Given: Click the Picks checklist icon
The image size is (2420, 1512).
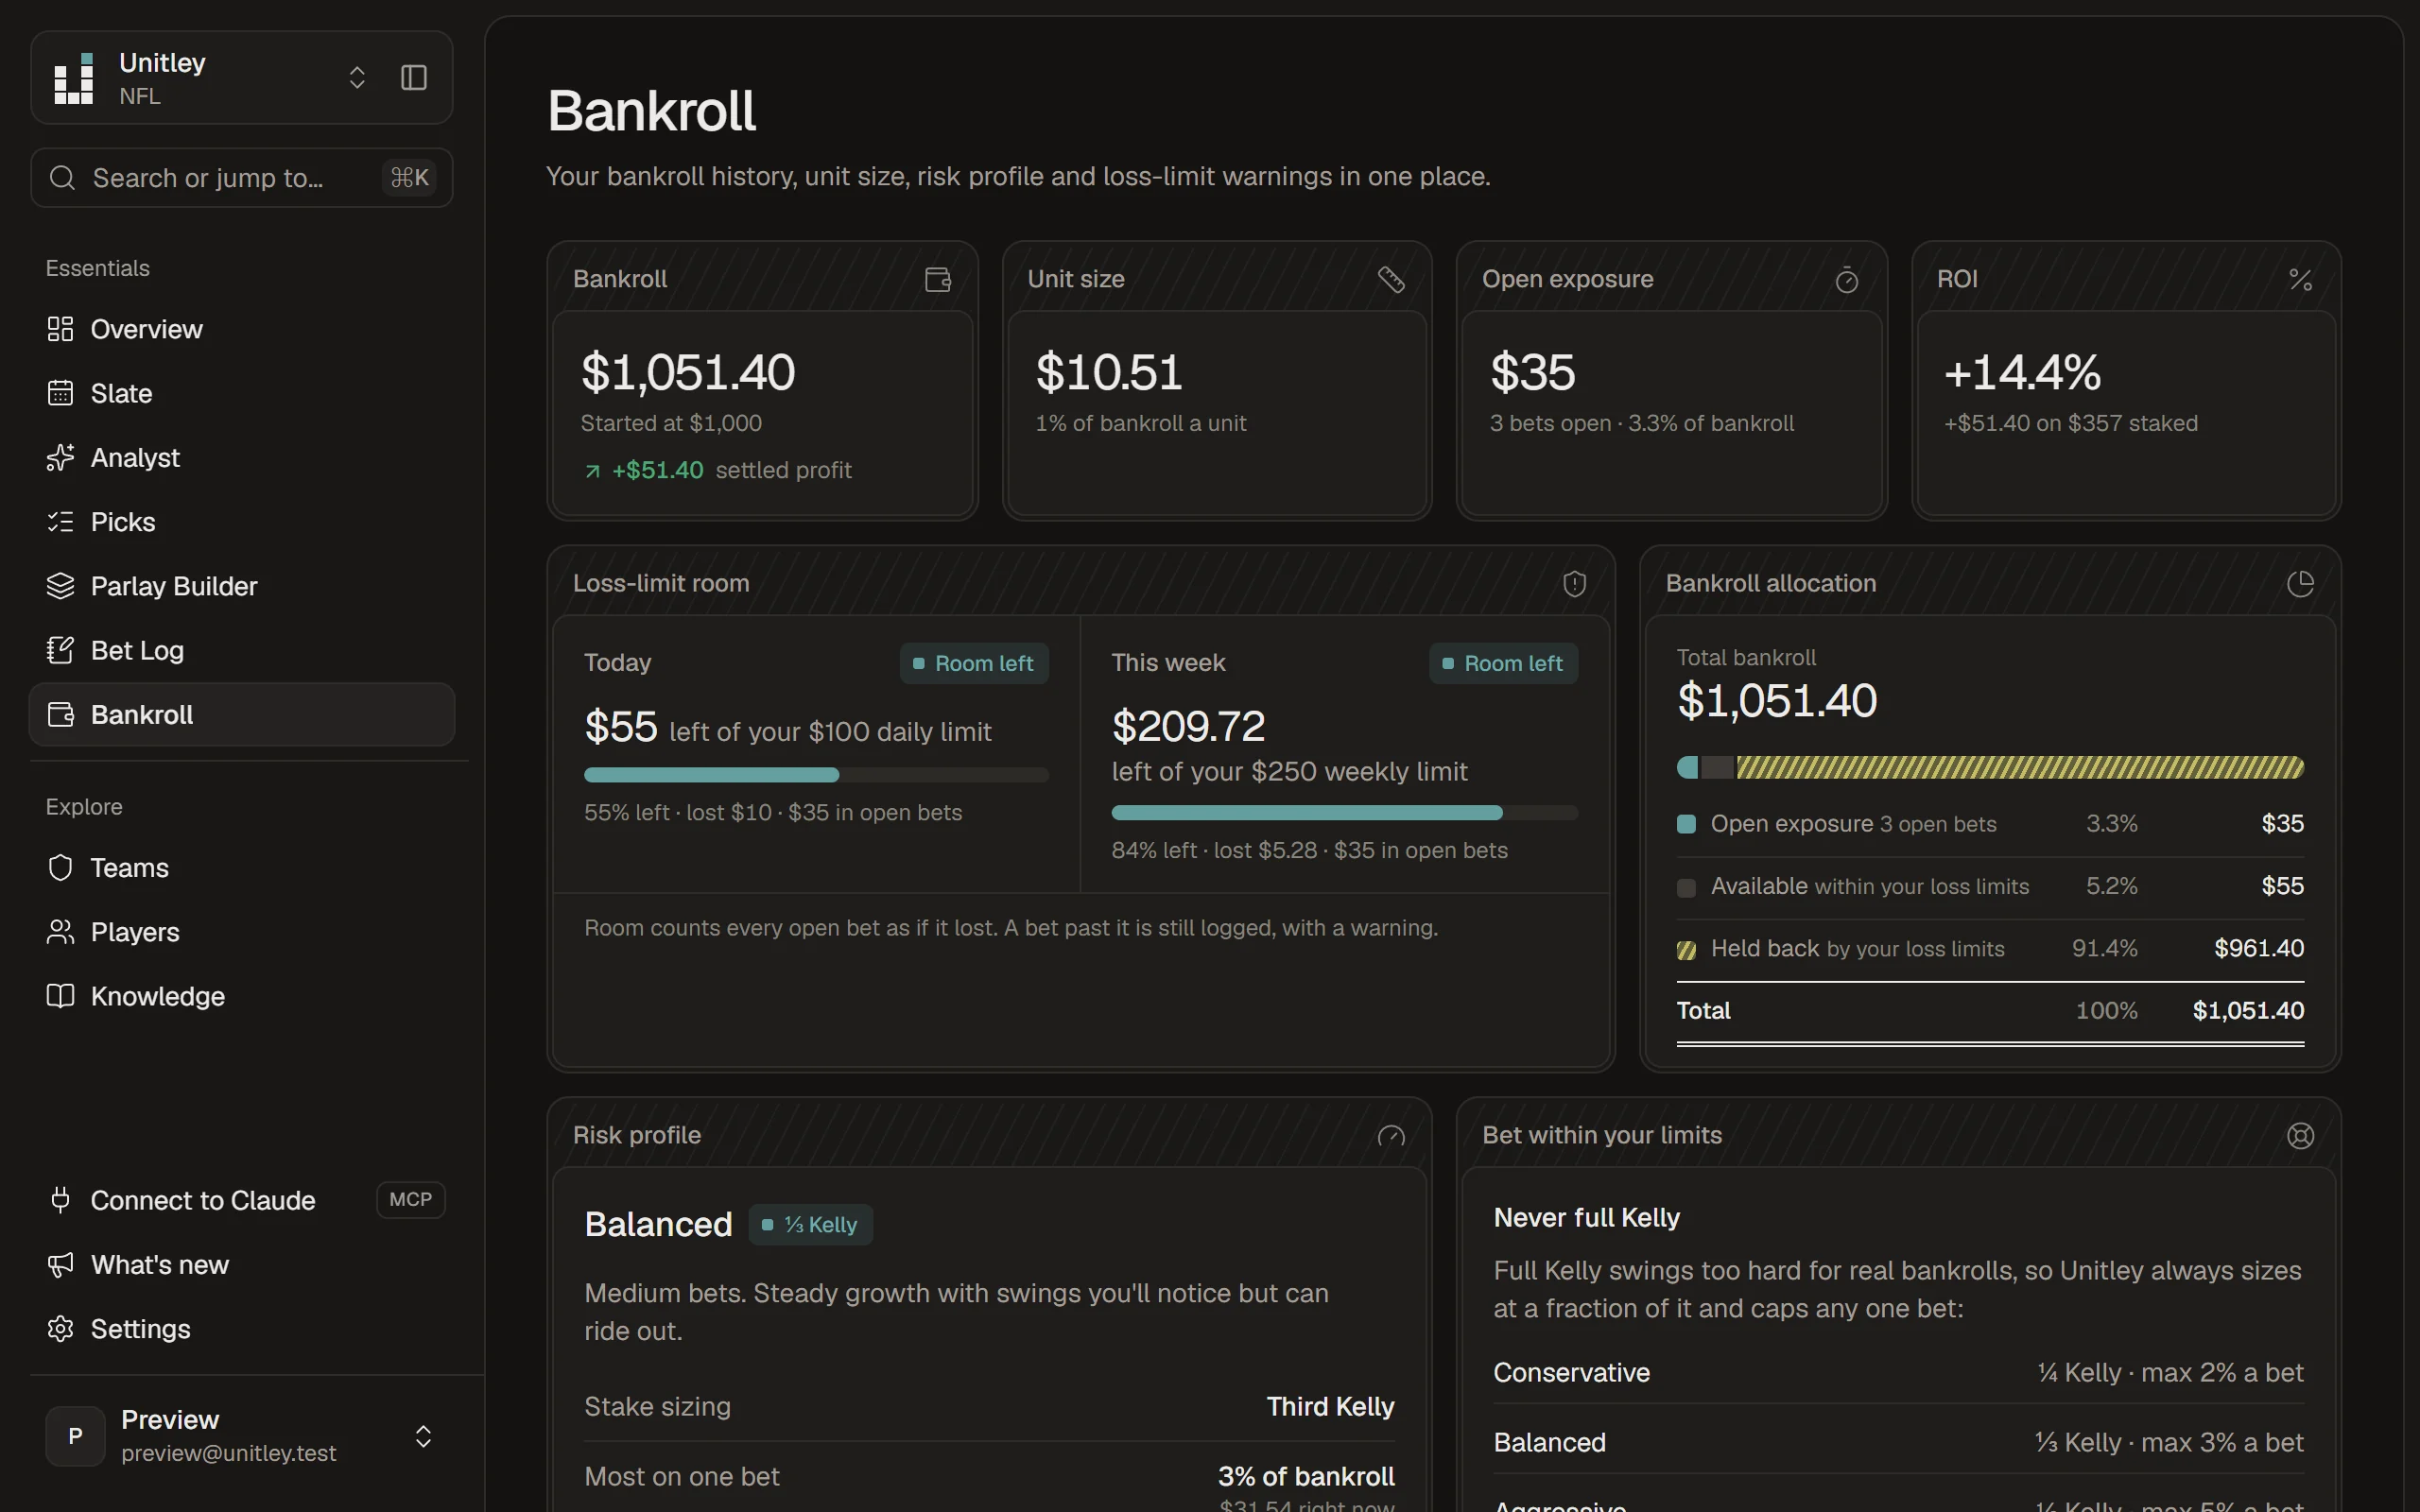Looking at the screenshot, I should click(60, 522).
